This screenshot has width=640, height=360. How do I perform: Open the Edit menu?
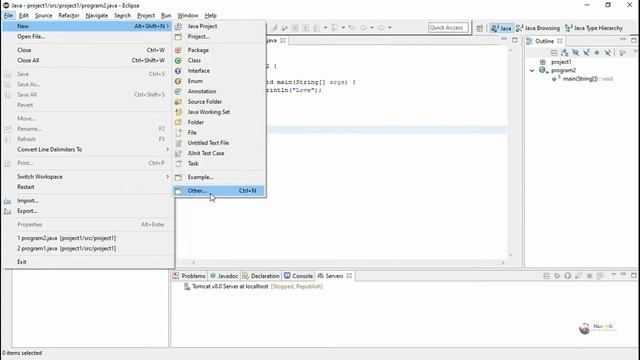(x=24, y=16)
